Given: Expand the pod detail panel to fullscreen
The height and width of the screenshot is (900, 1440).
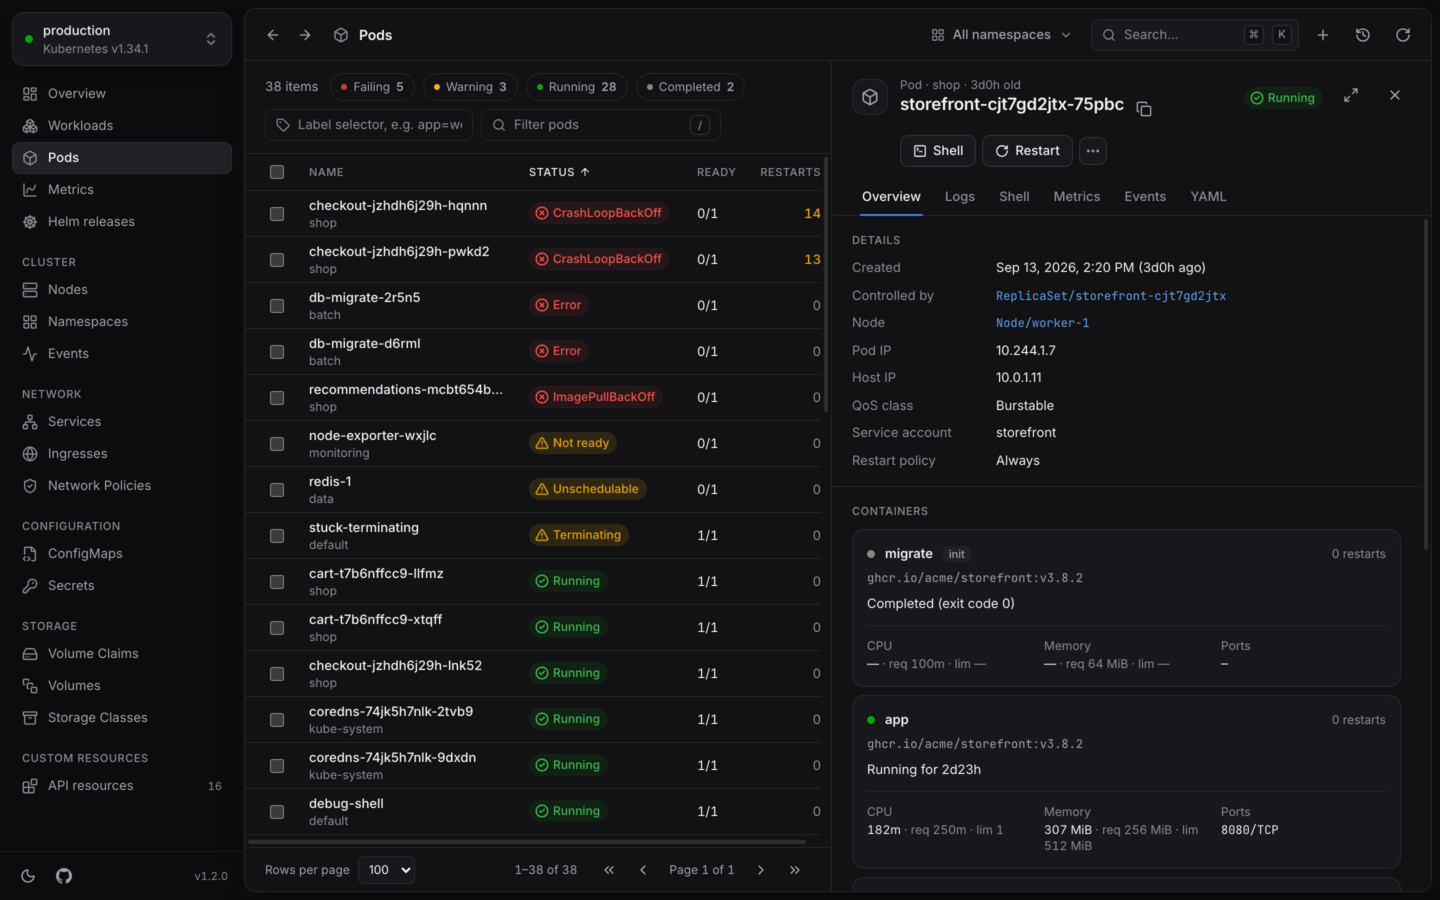Looking at the screenshot, I should [x=1351, y=95].
